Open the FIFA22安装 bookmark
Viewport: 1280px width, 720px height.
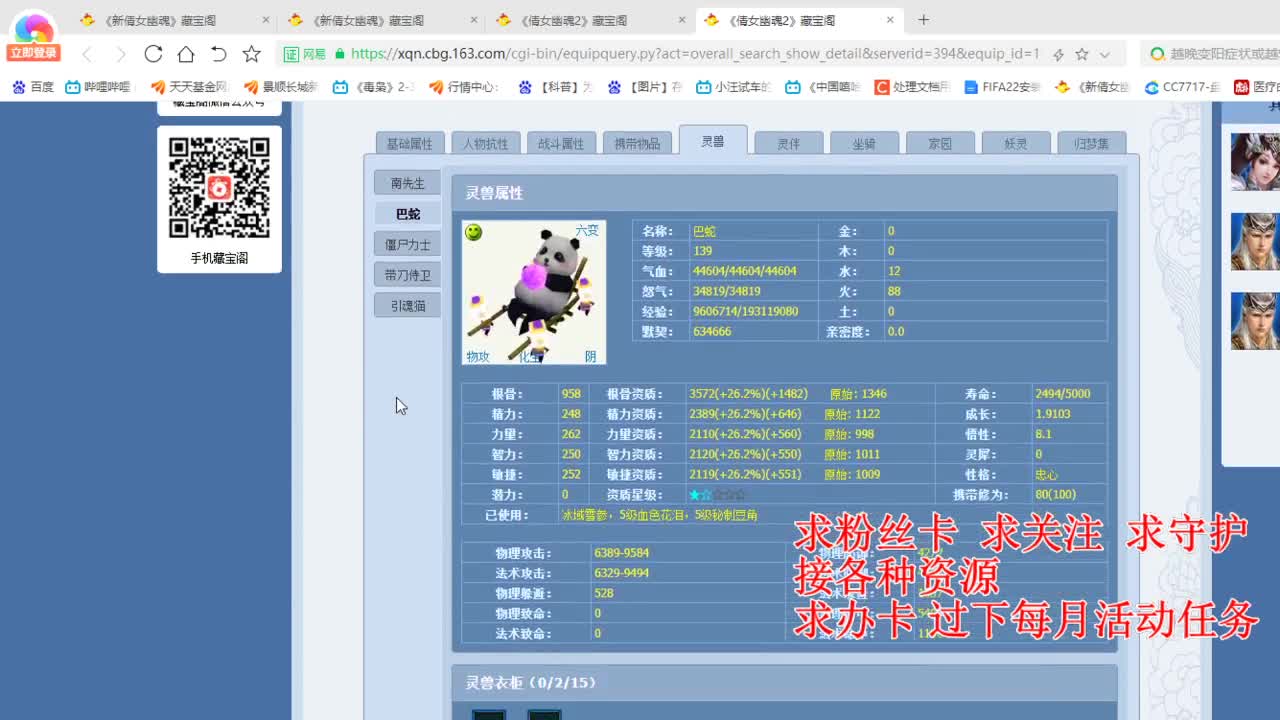1003,87
